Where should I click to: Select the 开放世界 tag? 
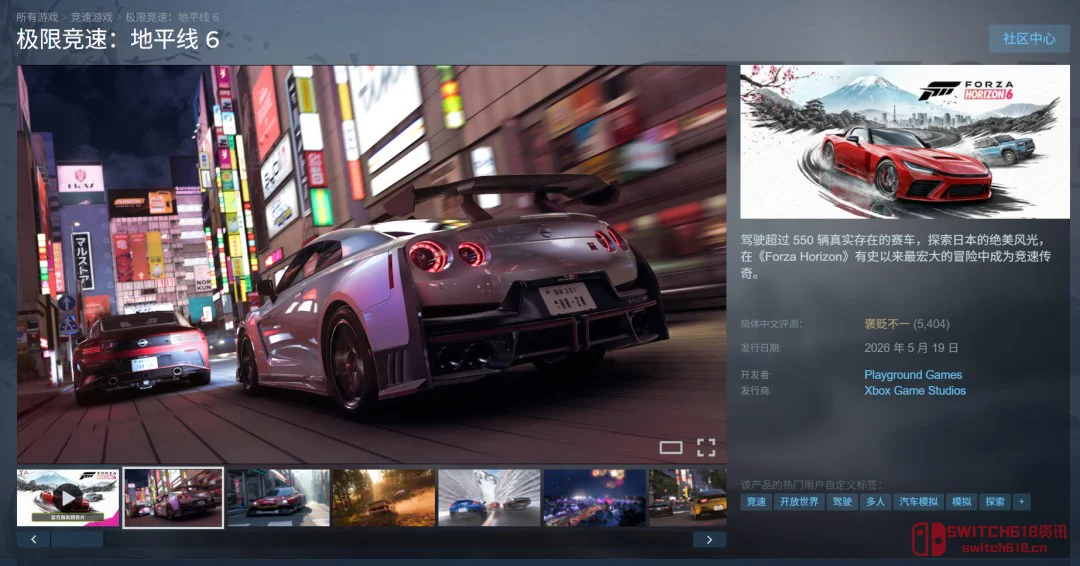point(799,502)
